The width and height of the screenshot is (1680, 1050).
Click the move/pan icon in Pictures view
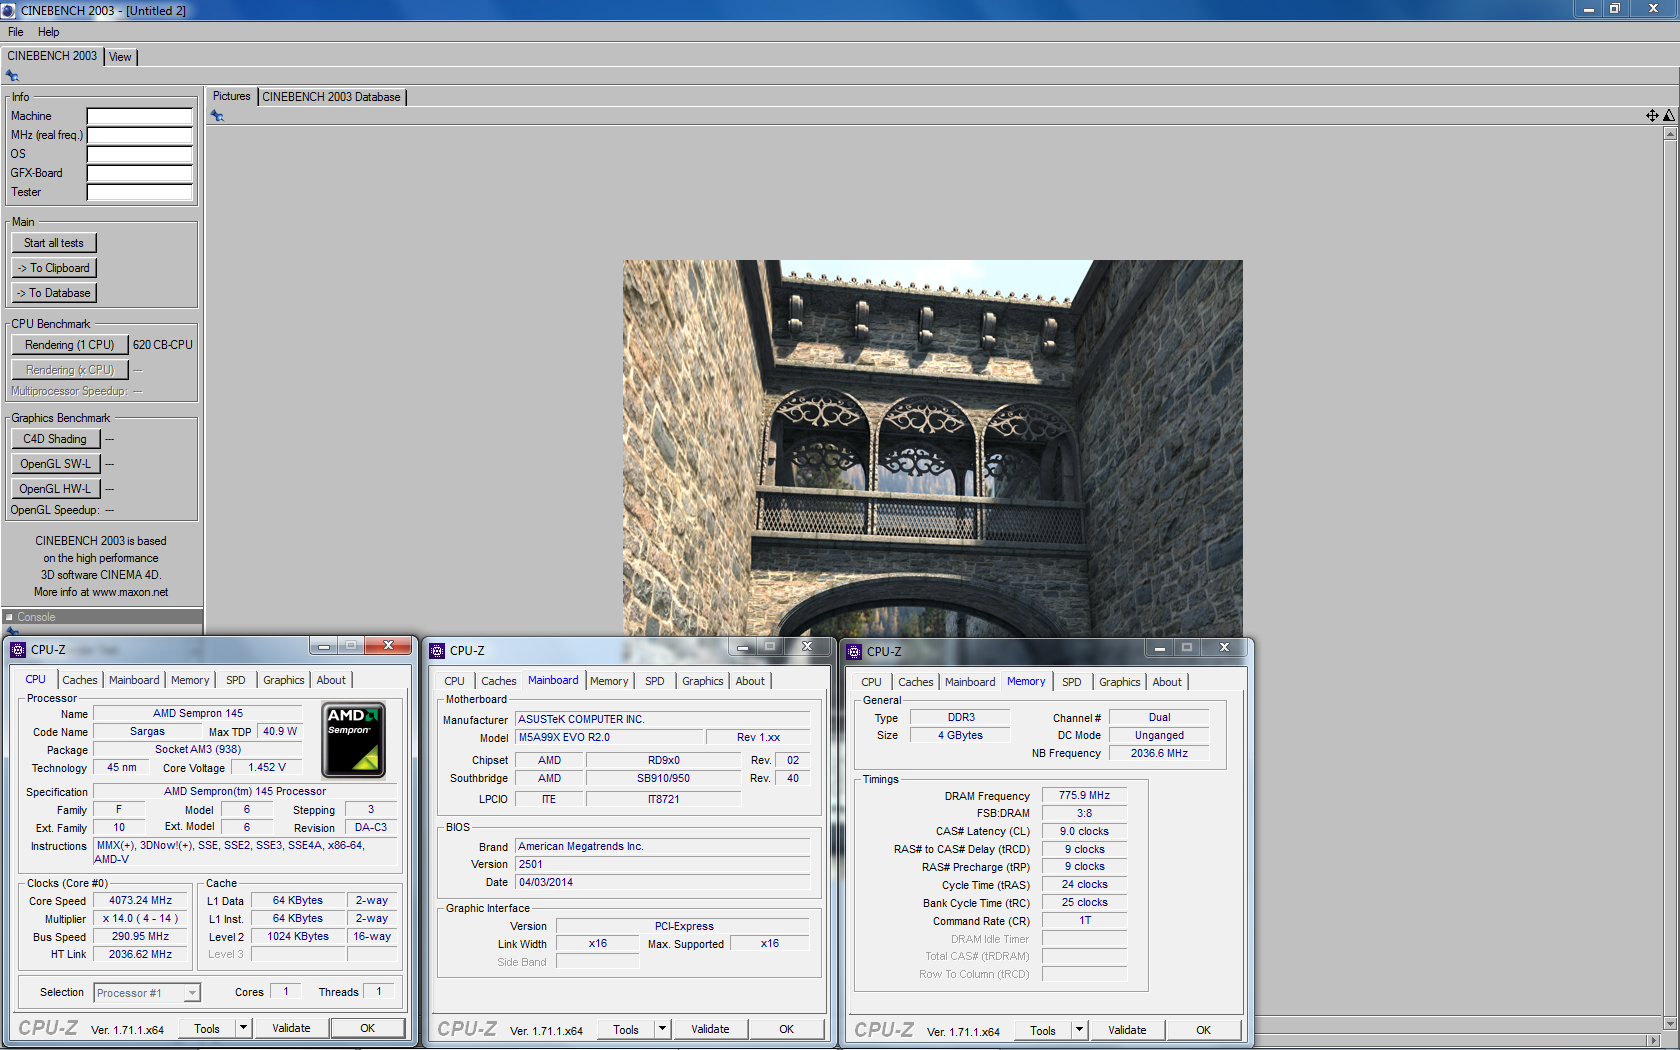[1652, 116]
